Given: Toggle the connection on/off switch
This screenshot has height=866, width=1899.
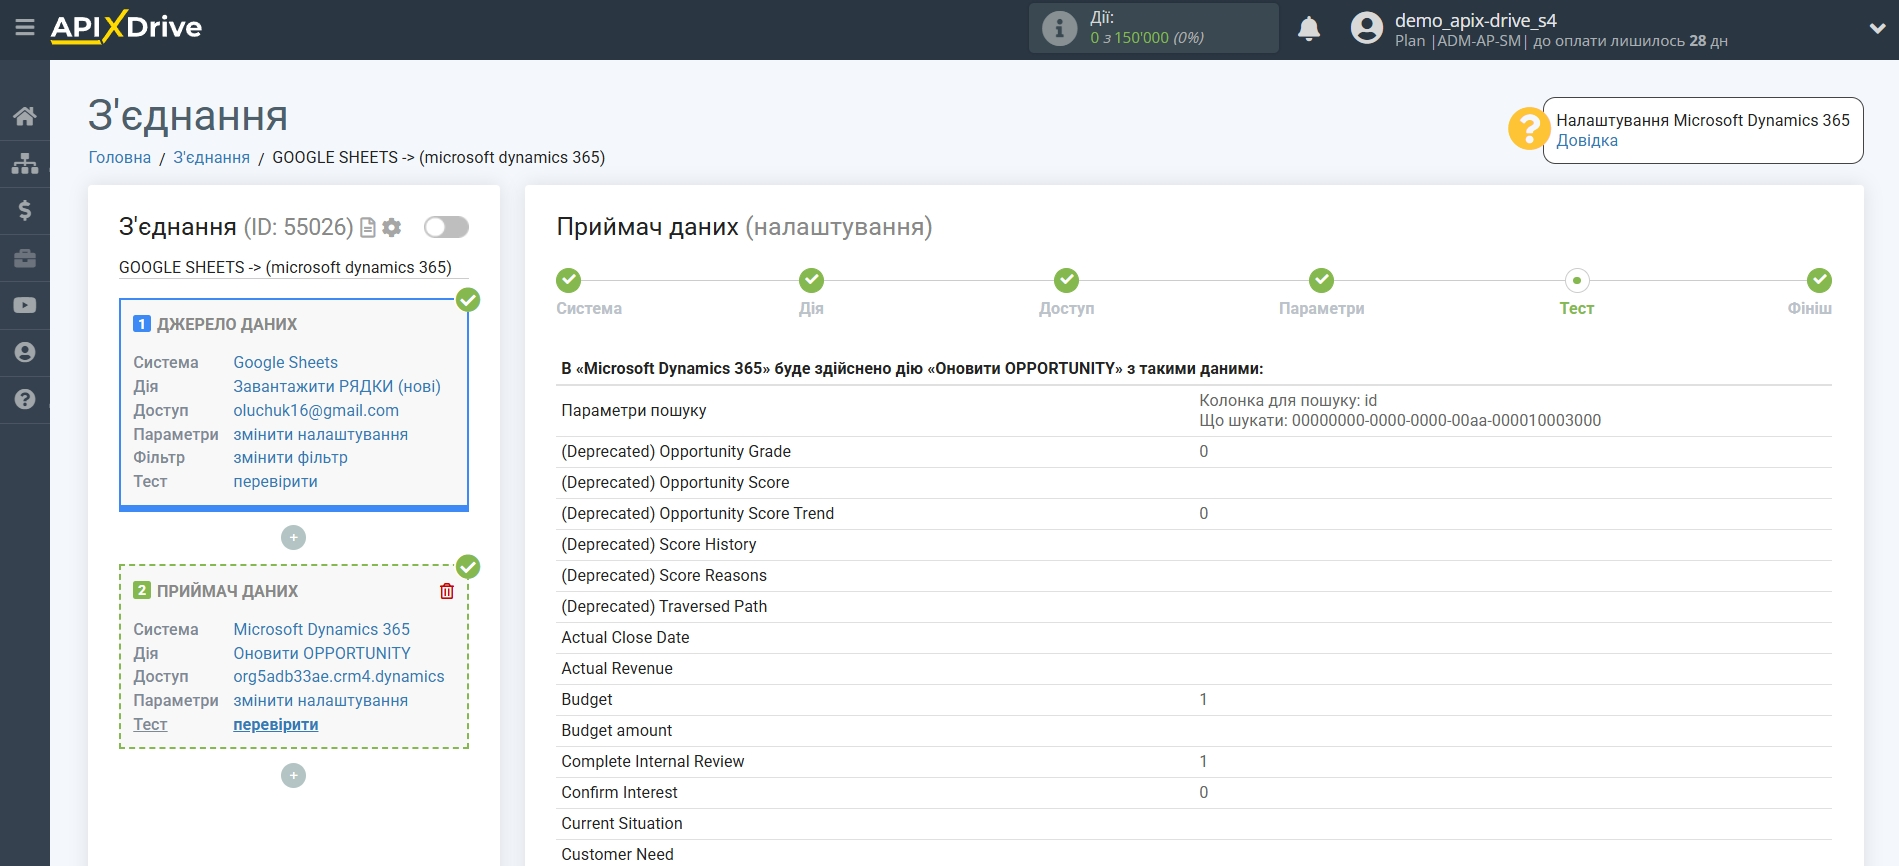Looking at the screenshot, I should pos(446,227).
